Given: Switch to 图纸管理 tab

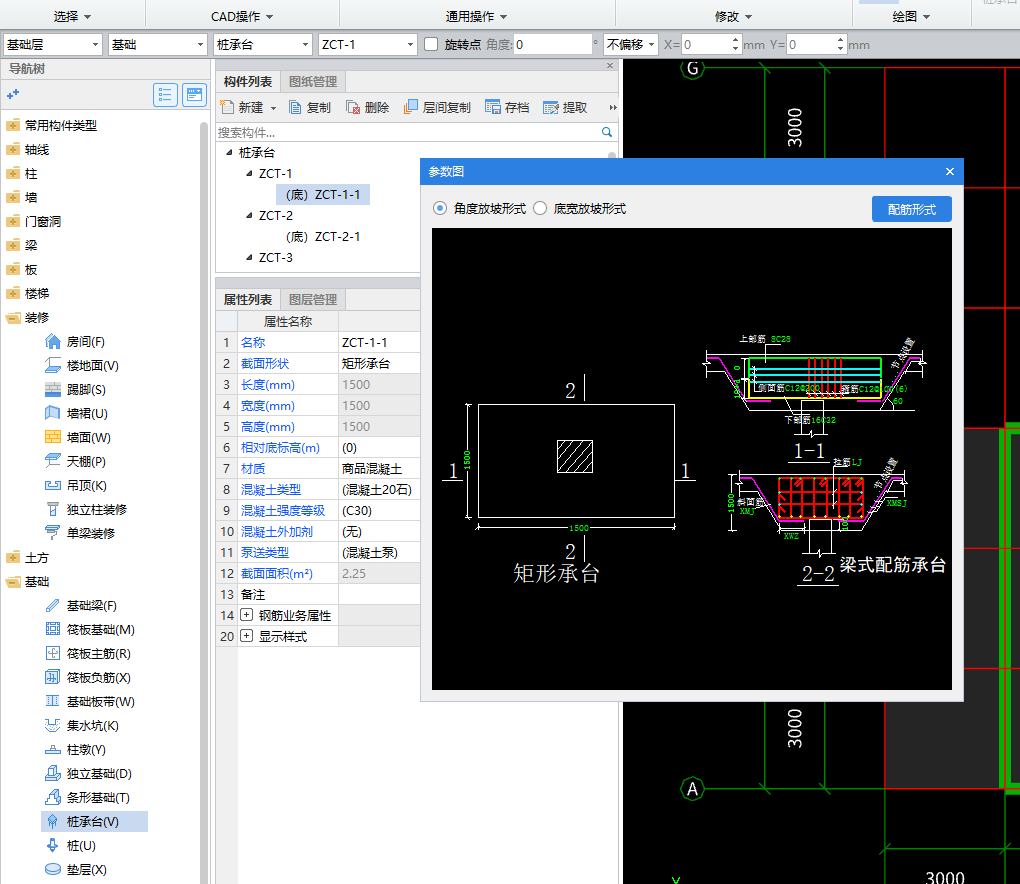Looking at the screenshot, I should [313, 81].
